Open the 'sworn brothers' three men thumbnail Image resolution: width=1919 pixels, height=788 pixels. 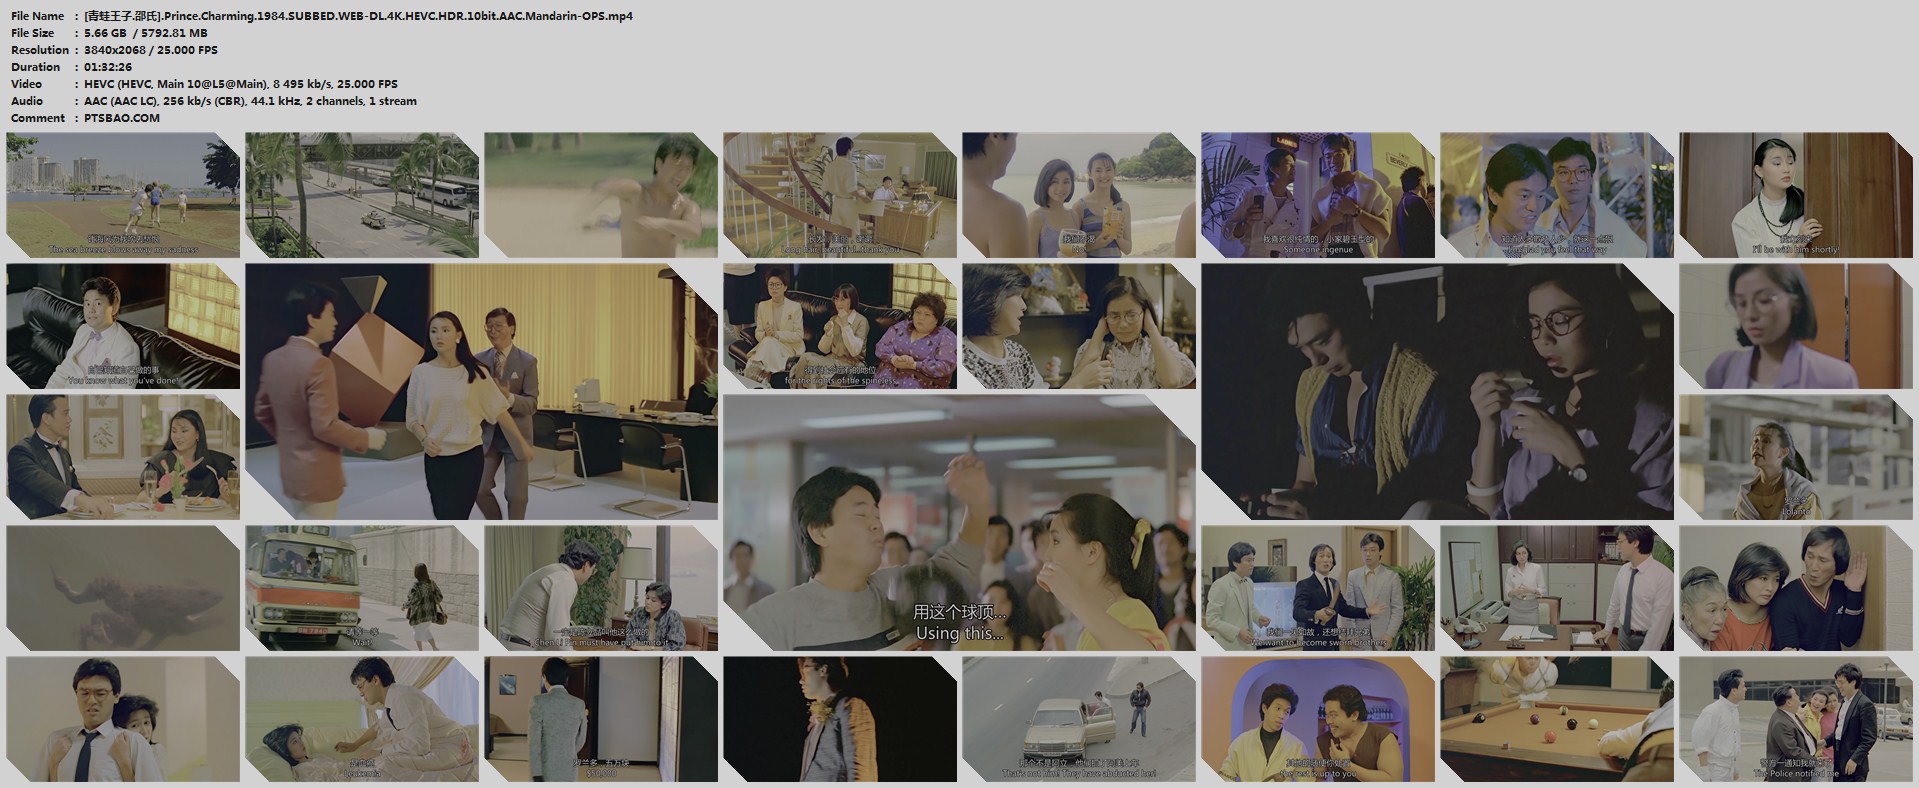[1318, 588]
